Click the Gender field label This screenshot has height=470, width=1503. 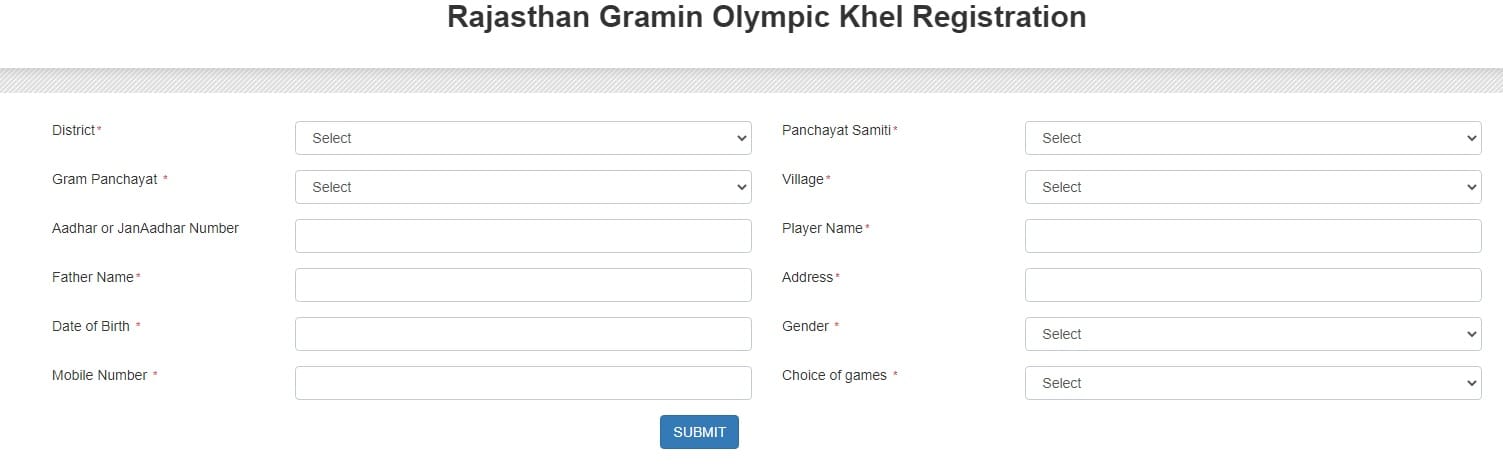[x=805, y=326]
